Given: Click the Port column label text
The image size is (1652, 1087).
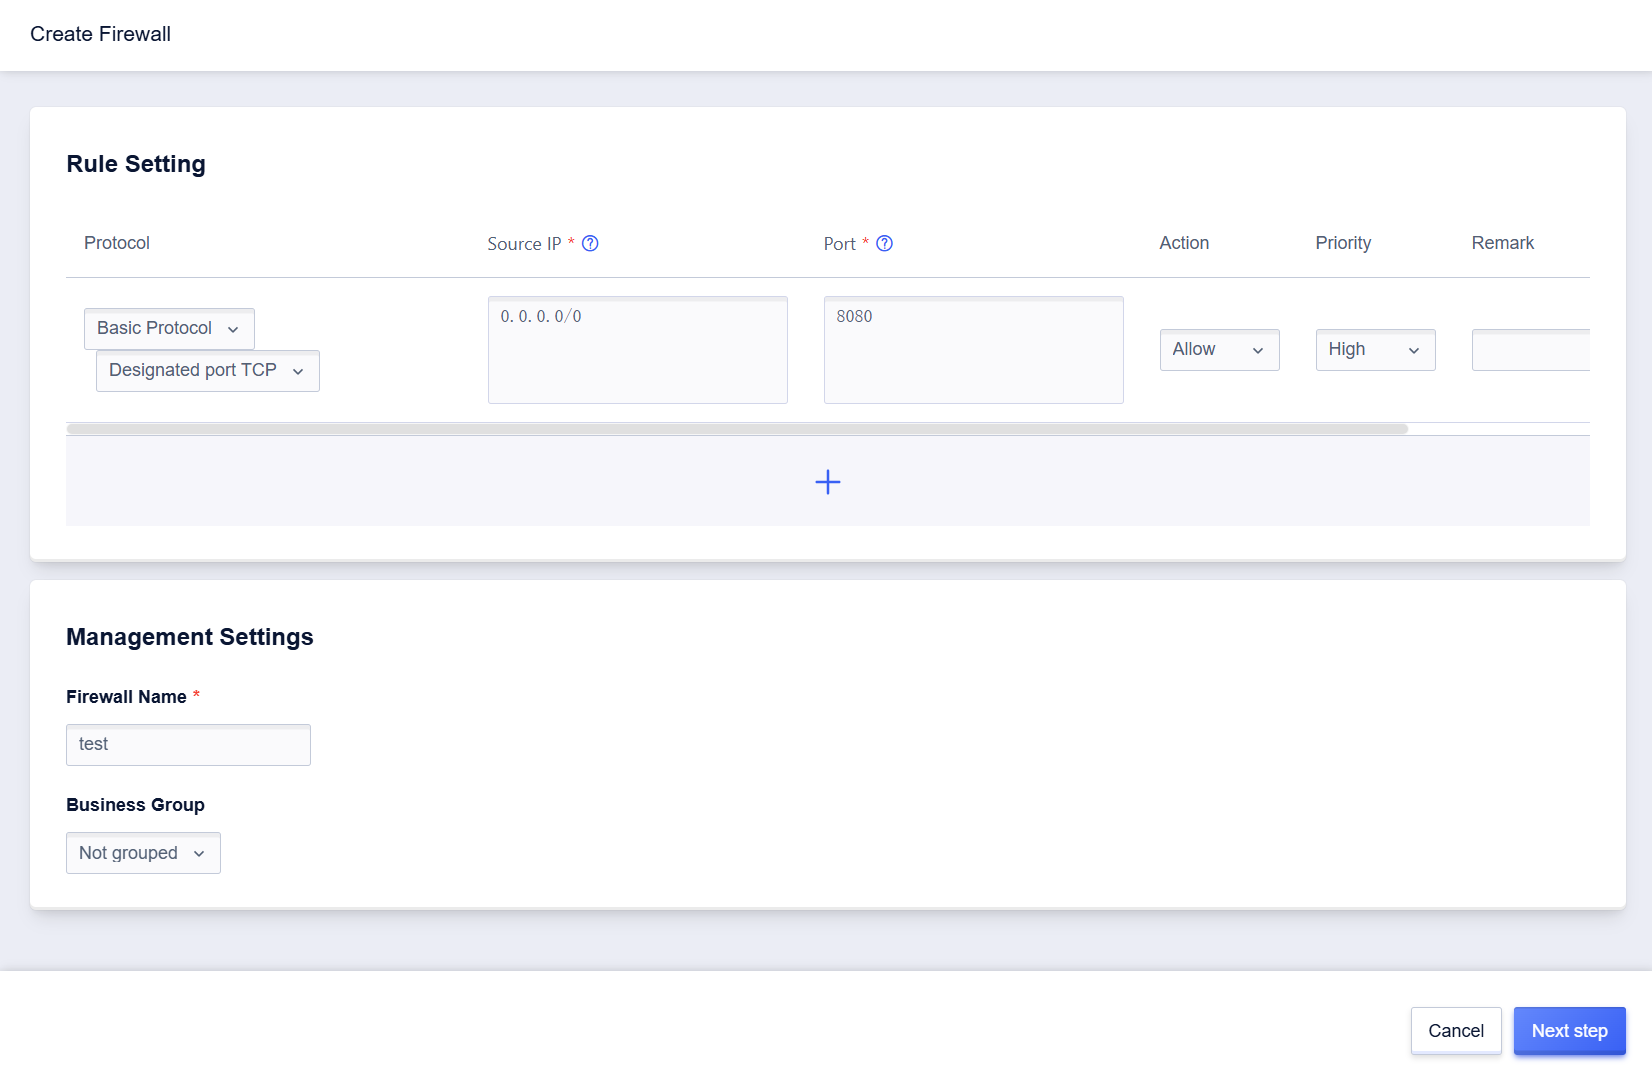Looking at the screenshot, I should coord(839,244).
